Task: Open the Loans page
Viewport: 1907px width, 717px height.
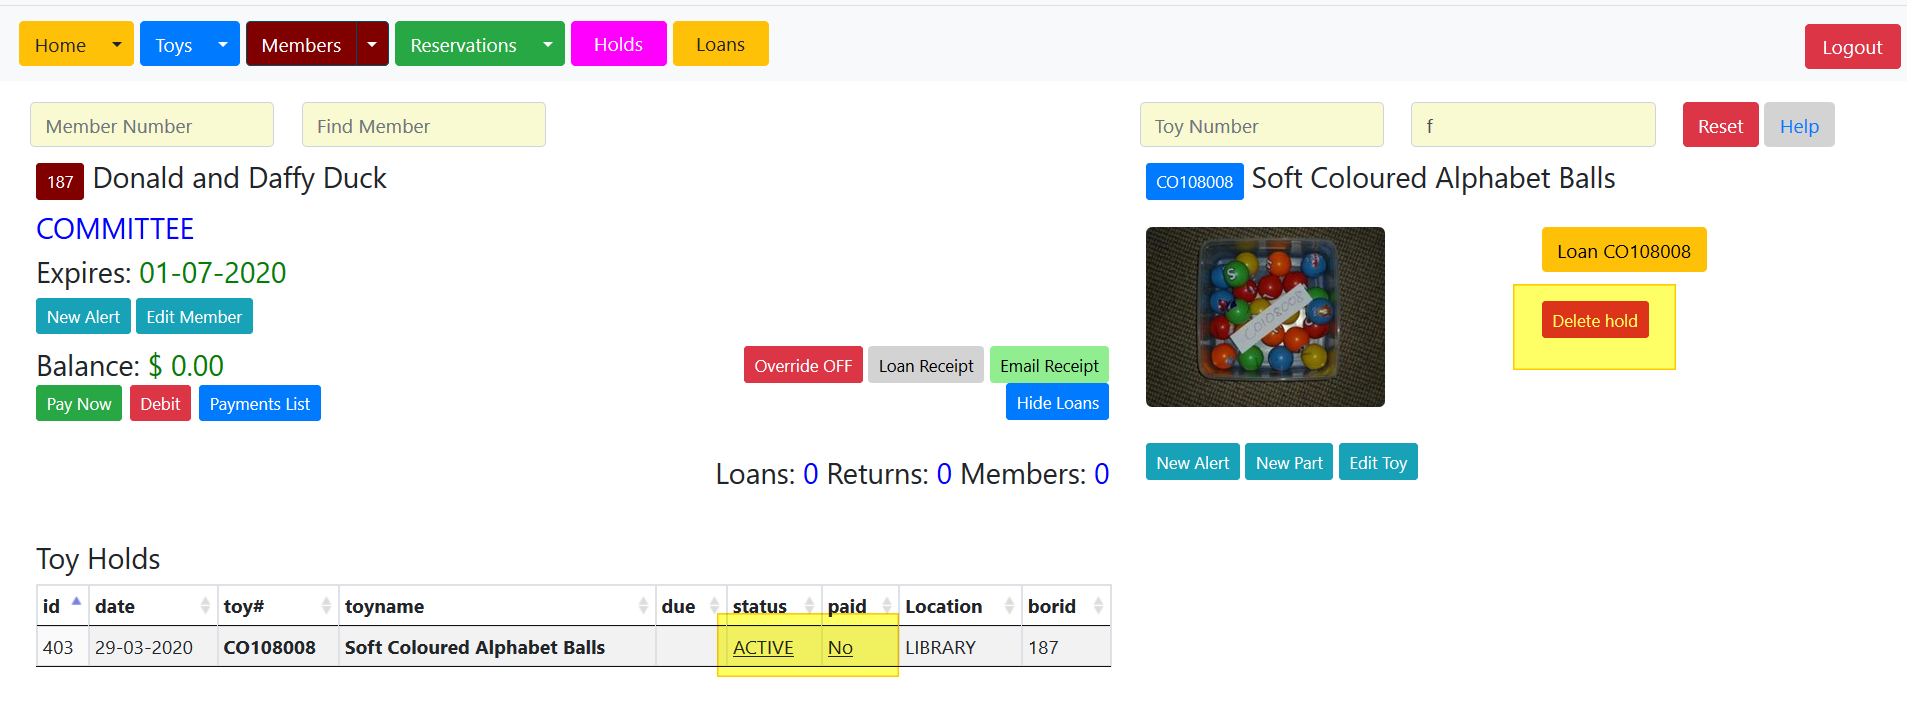Action: 720,45
